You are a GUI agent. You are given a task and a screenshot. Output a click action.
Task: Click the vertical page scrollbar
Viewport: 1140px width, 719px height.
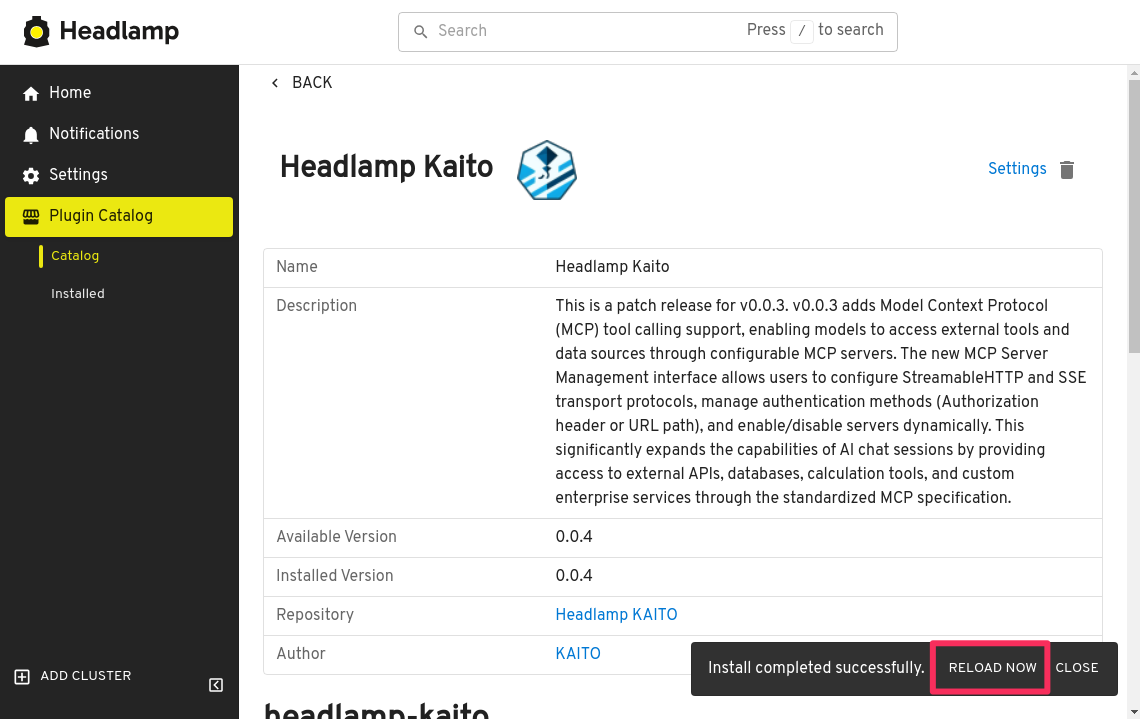pyautogui.click(x=1133, y=210)
